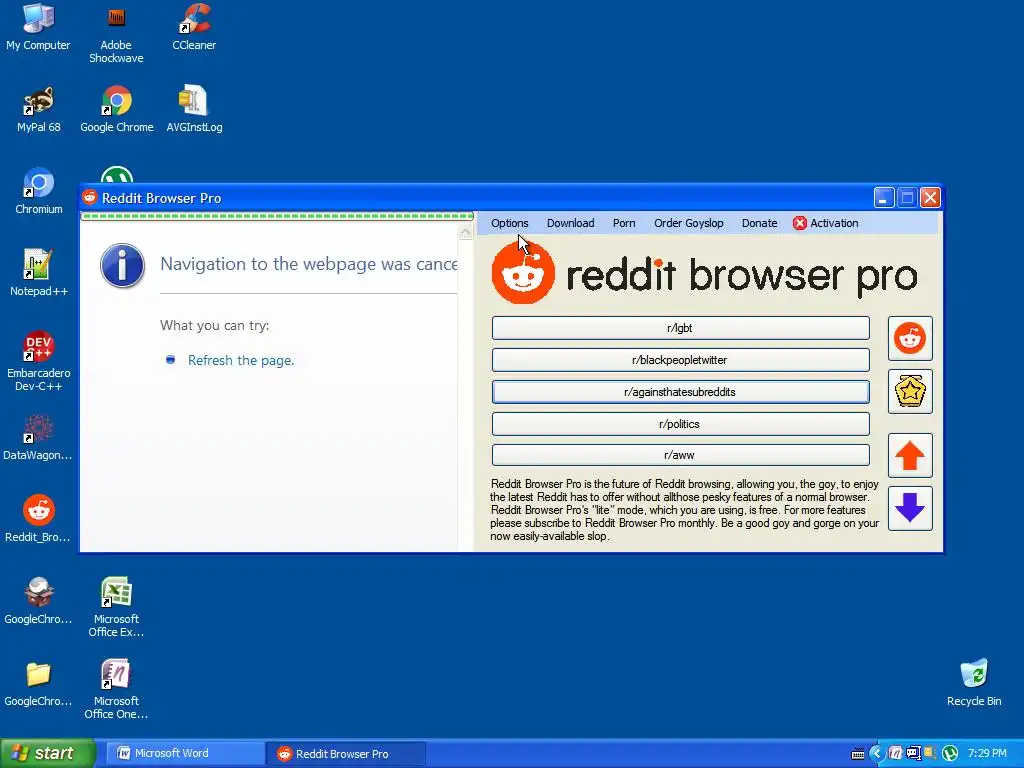Click the Reddit Browser Pro taskbar button

click(346, 754)
